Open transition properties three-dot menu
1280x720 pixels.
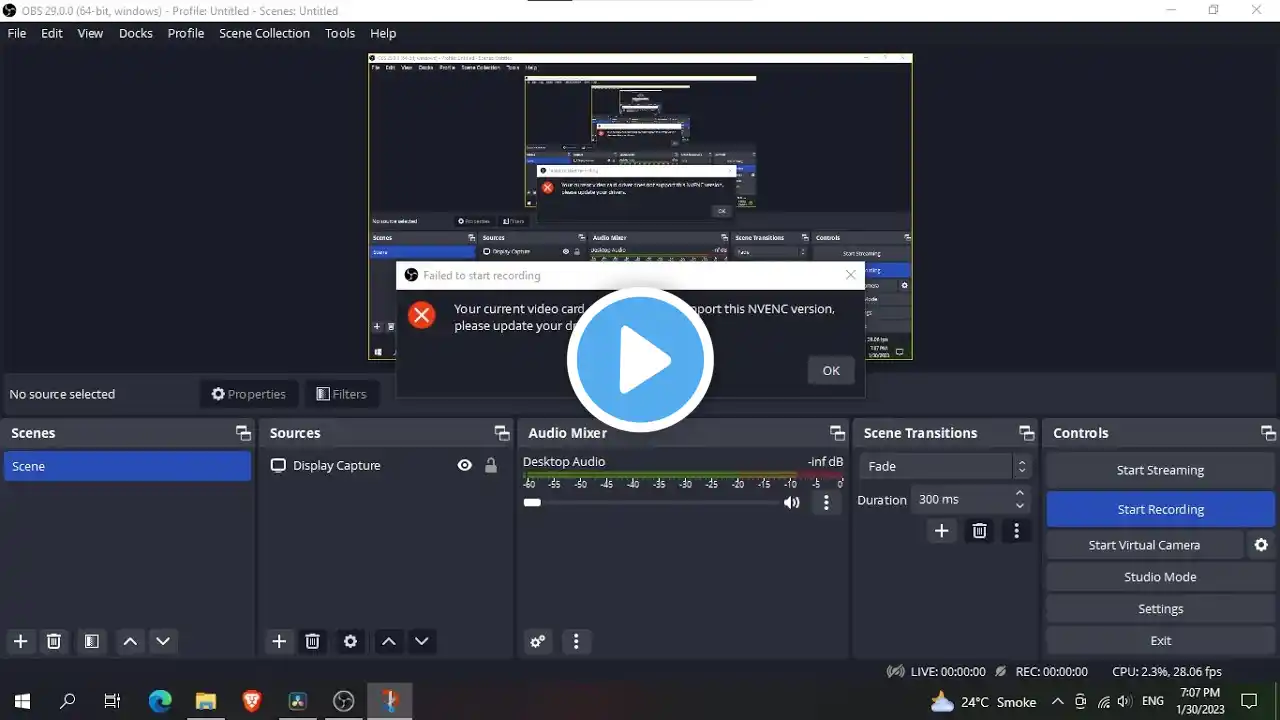1016,531
